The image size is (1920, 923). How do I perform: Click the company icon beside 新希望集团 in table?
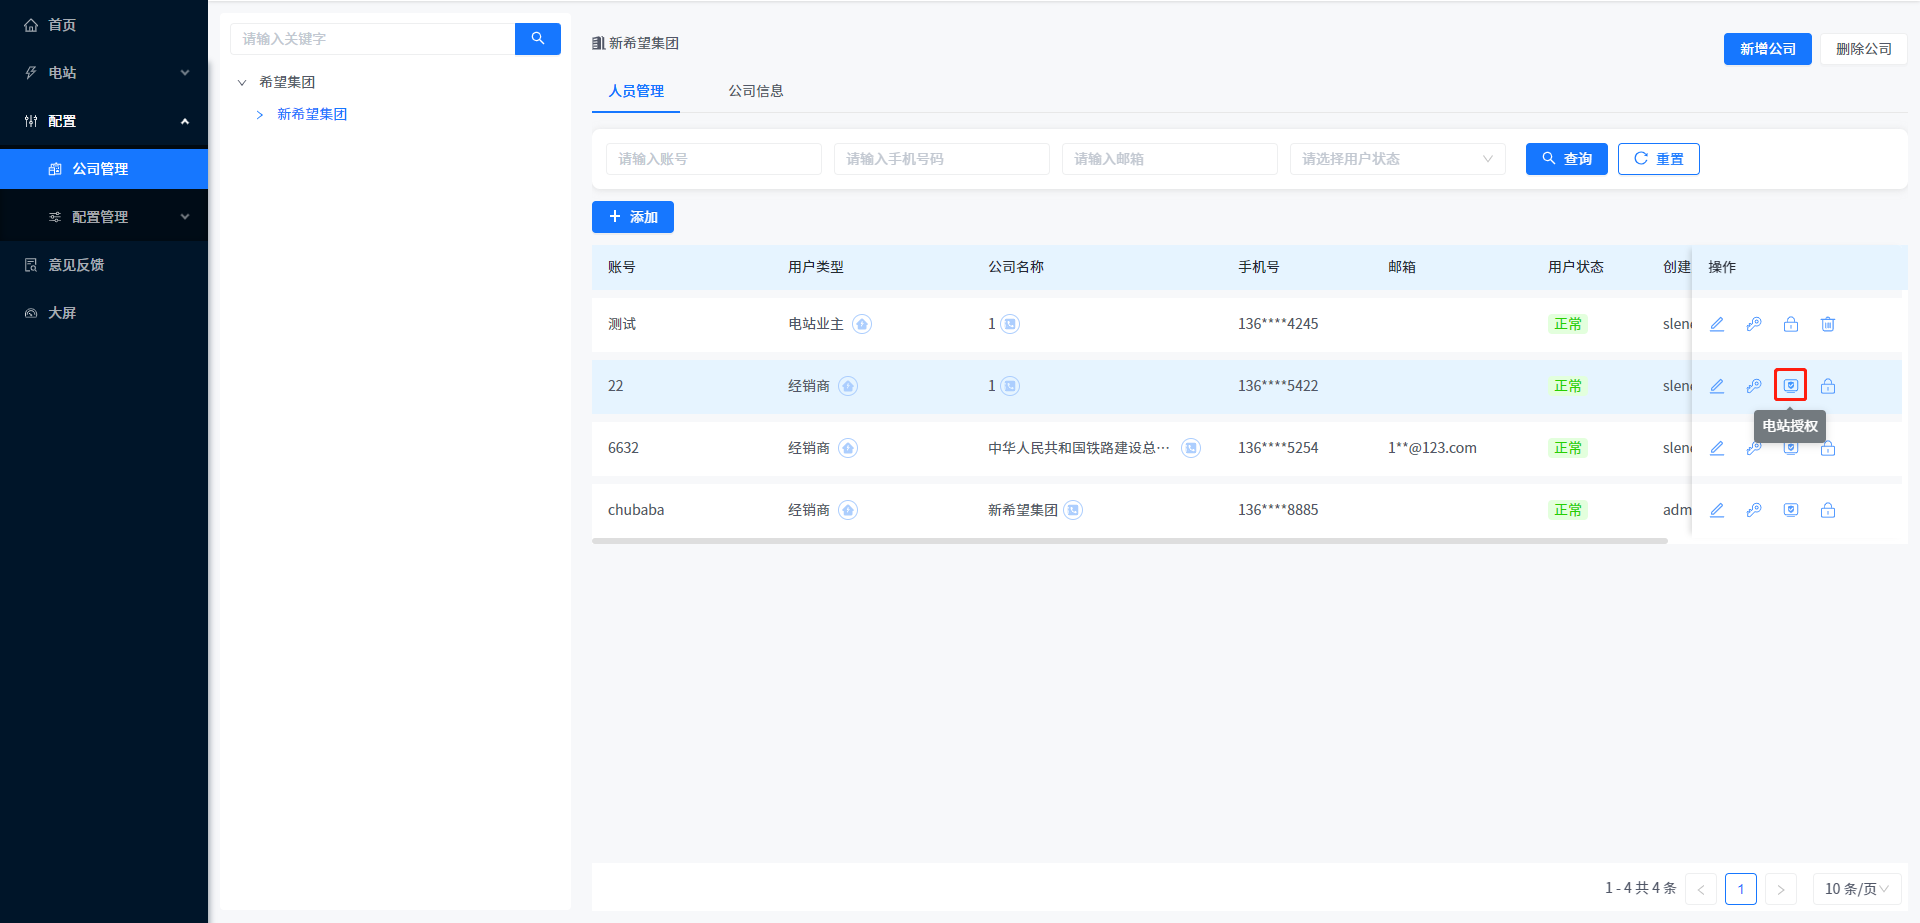tap(1073, 510)
